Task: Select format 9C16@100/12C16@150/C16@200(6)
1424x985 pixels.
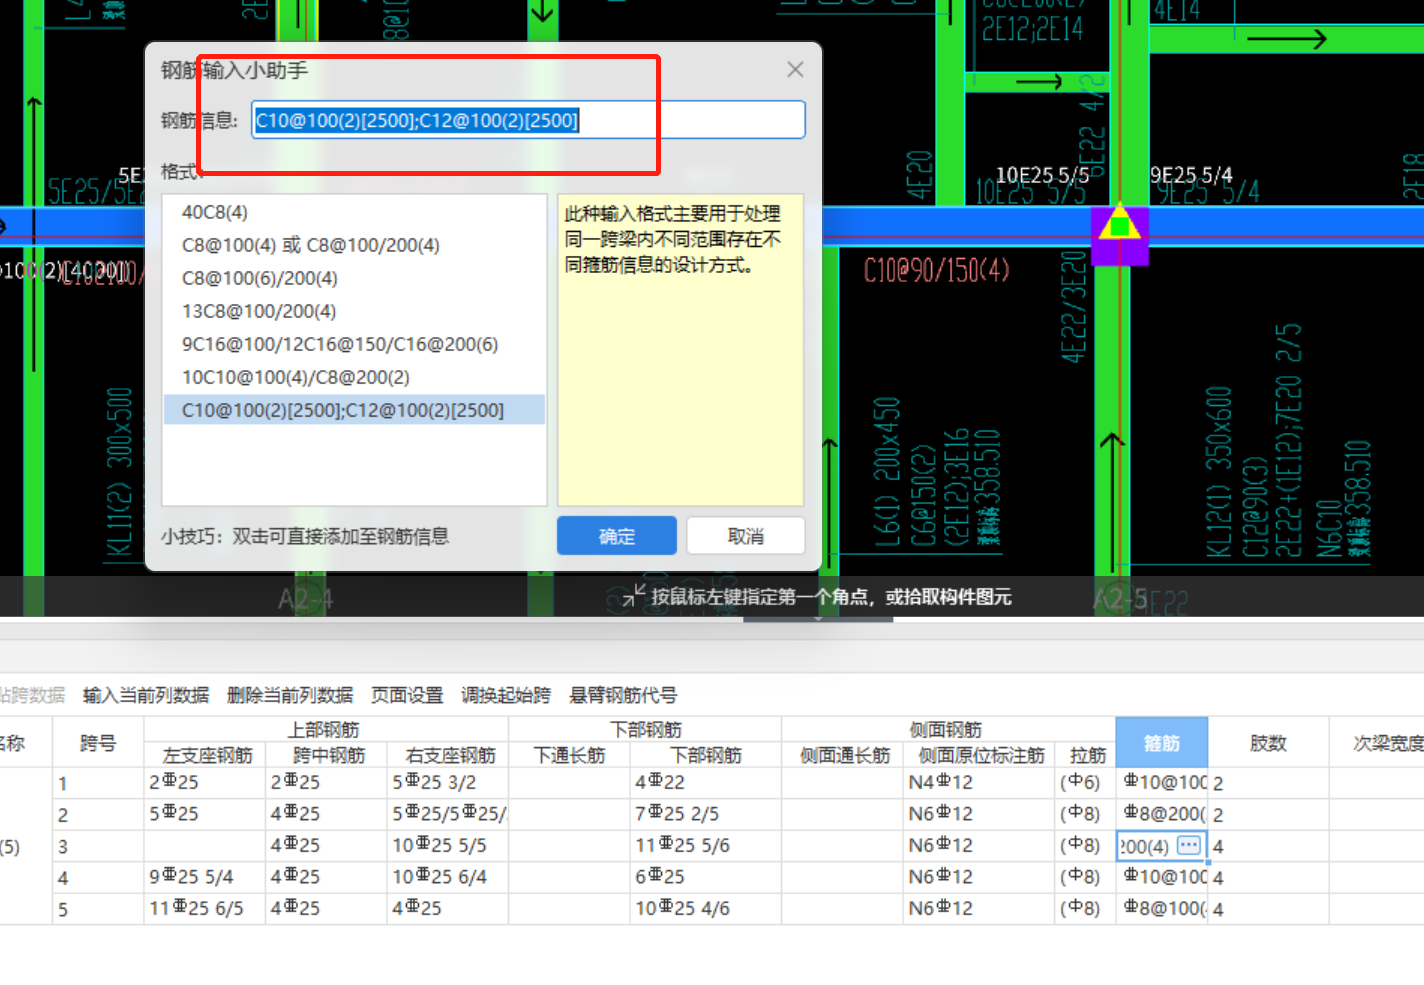Action: pos(354,344)
